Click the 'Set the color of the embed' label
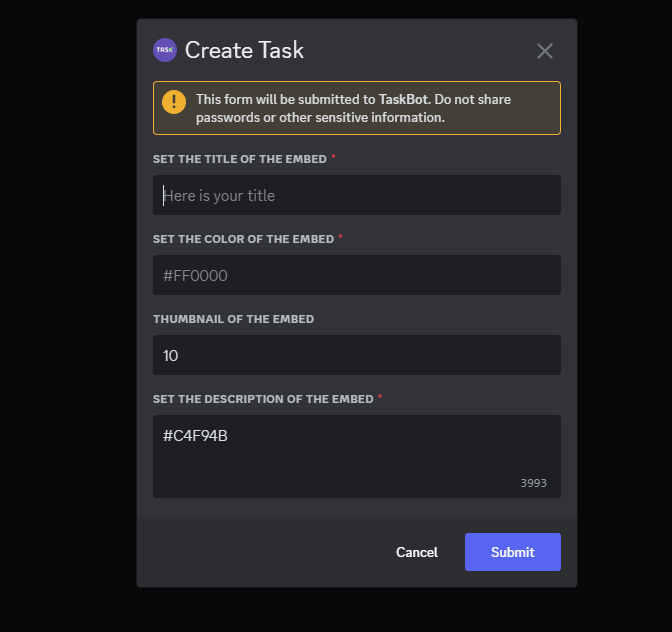Image resolution: width=672 pixels, height=632 pixels. 243,239
